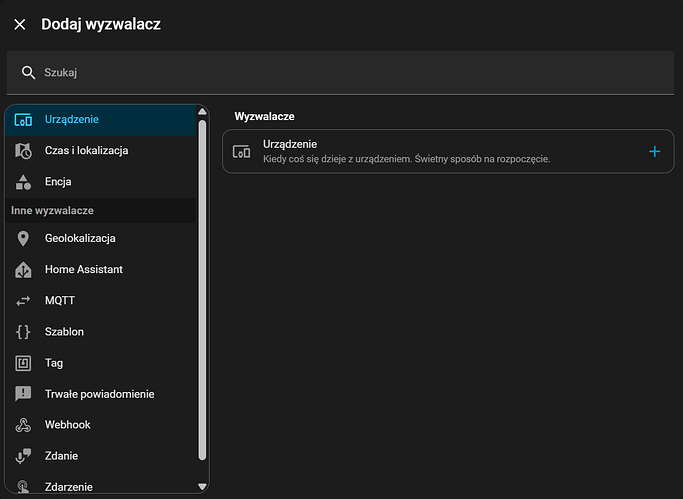683x499 pixels.
Task: Click the Urządzenie device icon in sidebar
Action: [24, 120]
